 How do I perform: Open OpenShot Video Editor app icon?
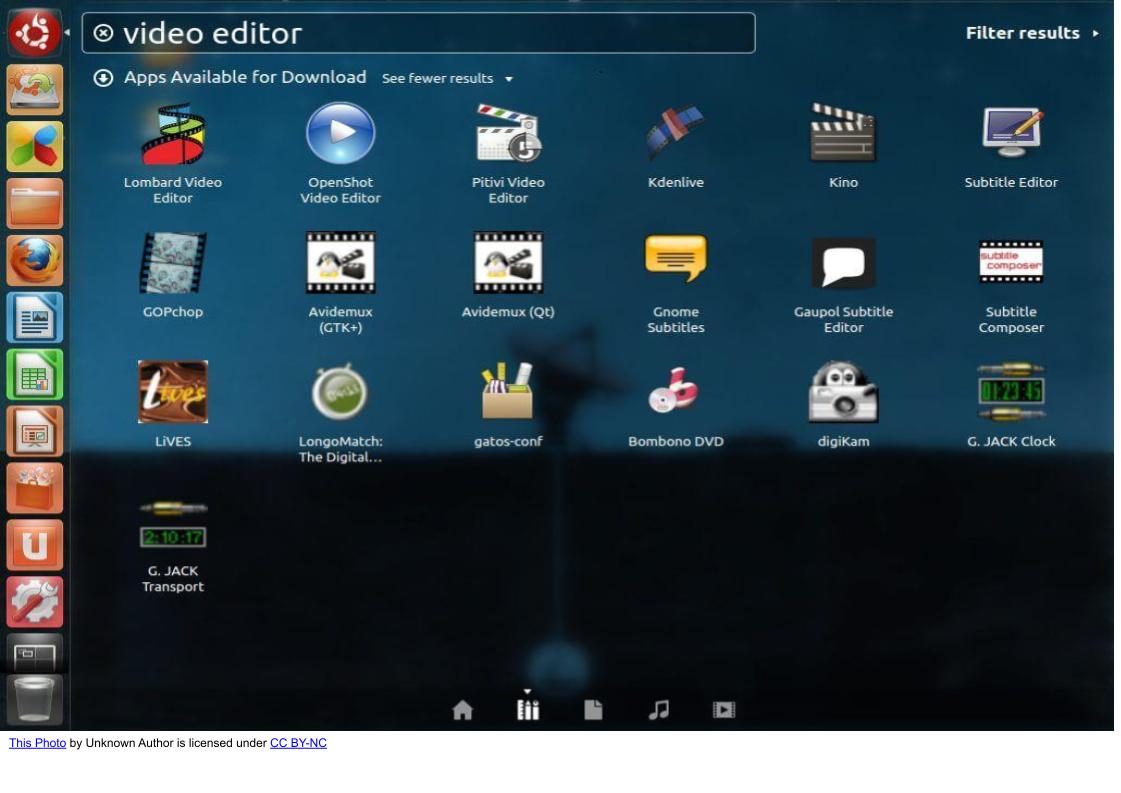pos(340,133)
